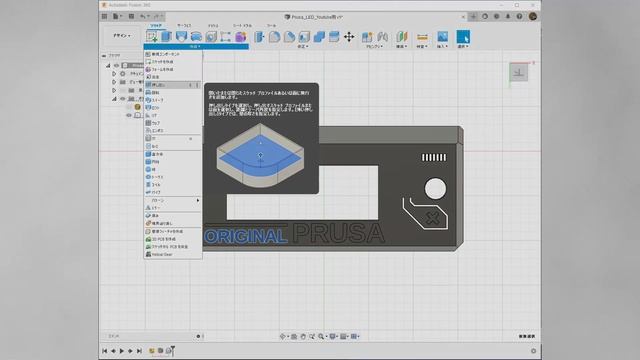Screen dimensions: 640x360
Task: Choose ミラー (Mirror) in Create menu
Action: 173,208
